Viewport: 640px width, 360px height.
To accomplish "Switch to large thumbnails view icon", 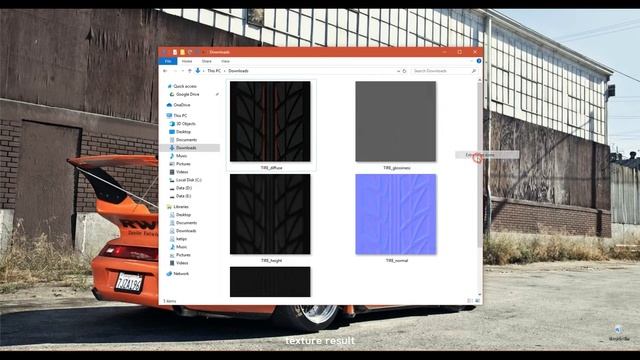I will [478, 301].
